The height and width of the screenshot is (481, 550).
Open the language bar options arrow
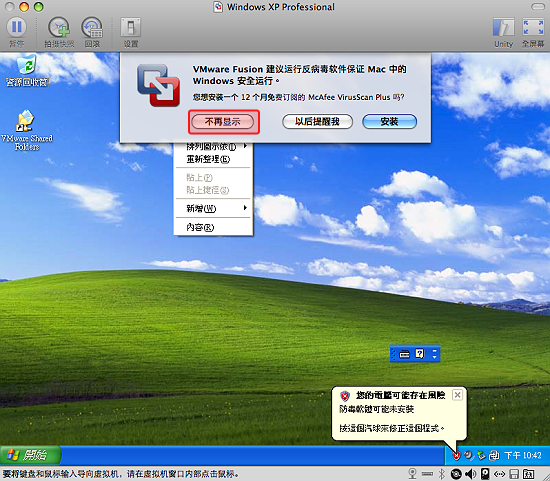click(x=435, y=357)
